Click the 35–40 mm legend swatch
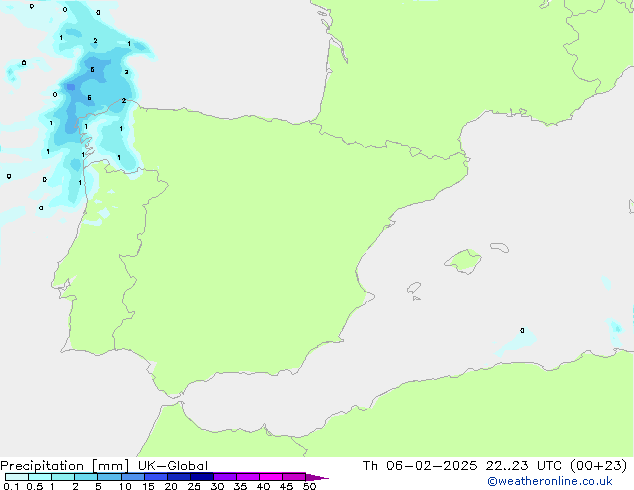Screen dimensions: 634x490 click(x=248, y=477)
